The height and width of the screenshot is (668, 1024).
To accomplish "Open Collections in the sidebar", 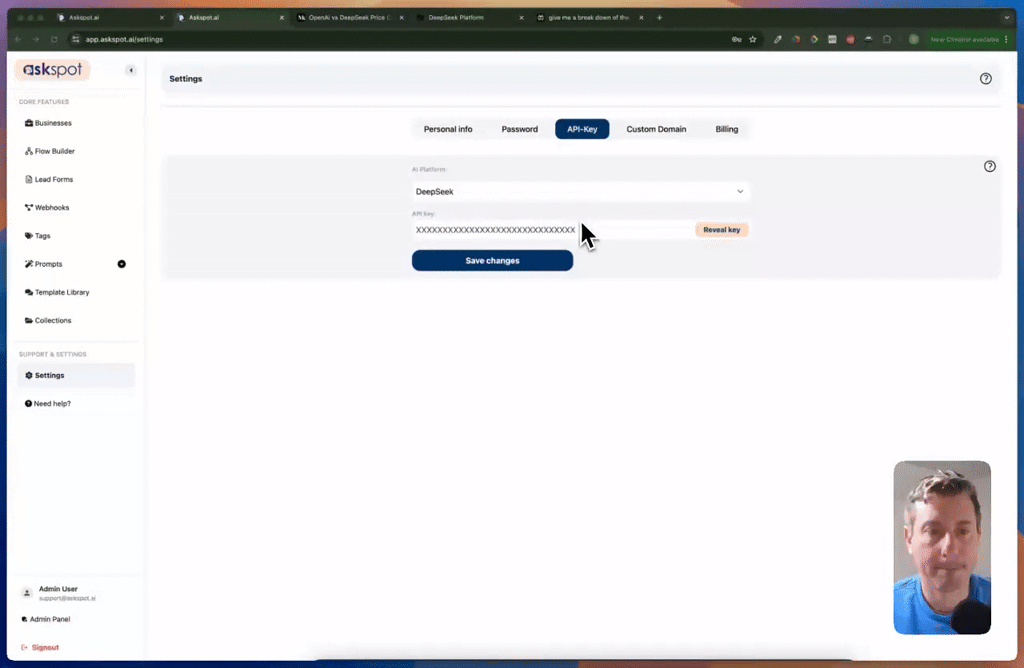I will [x=48, y=321].
